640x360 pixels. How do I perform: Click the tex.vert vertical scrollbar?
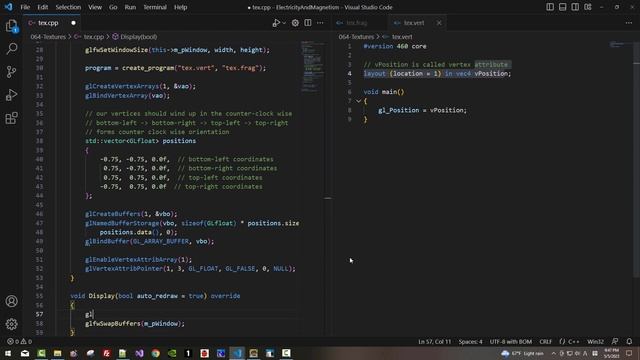click(x=636, y=159)
